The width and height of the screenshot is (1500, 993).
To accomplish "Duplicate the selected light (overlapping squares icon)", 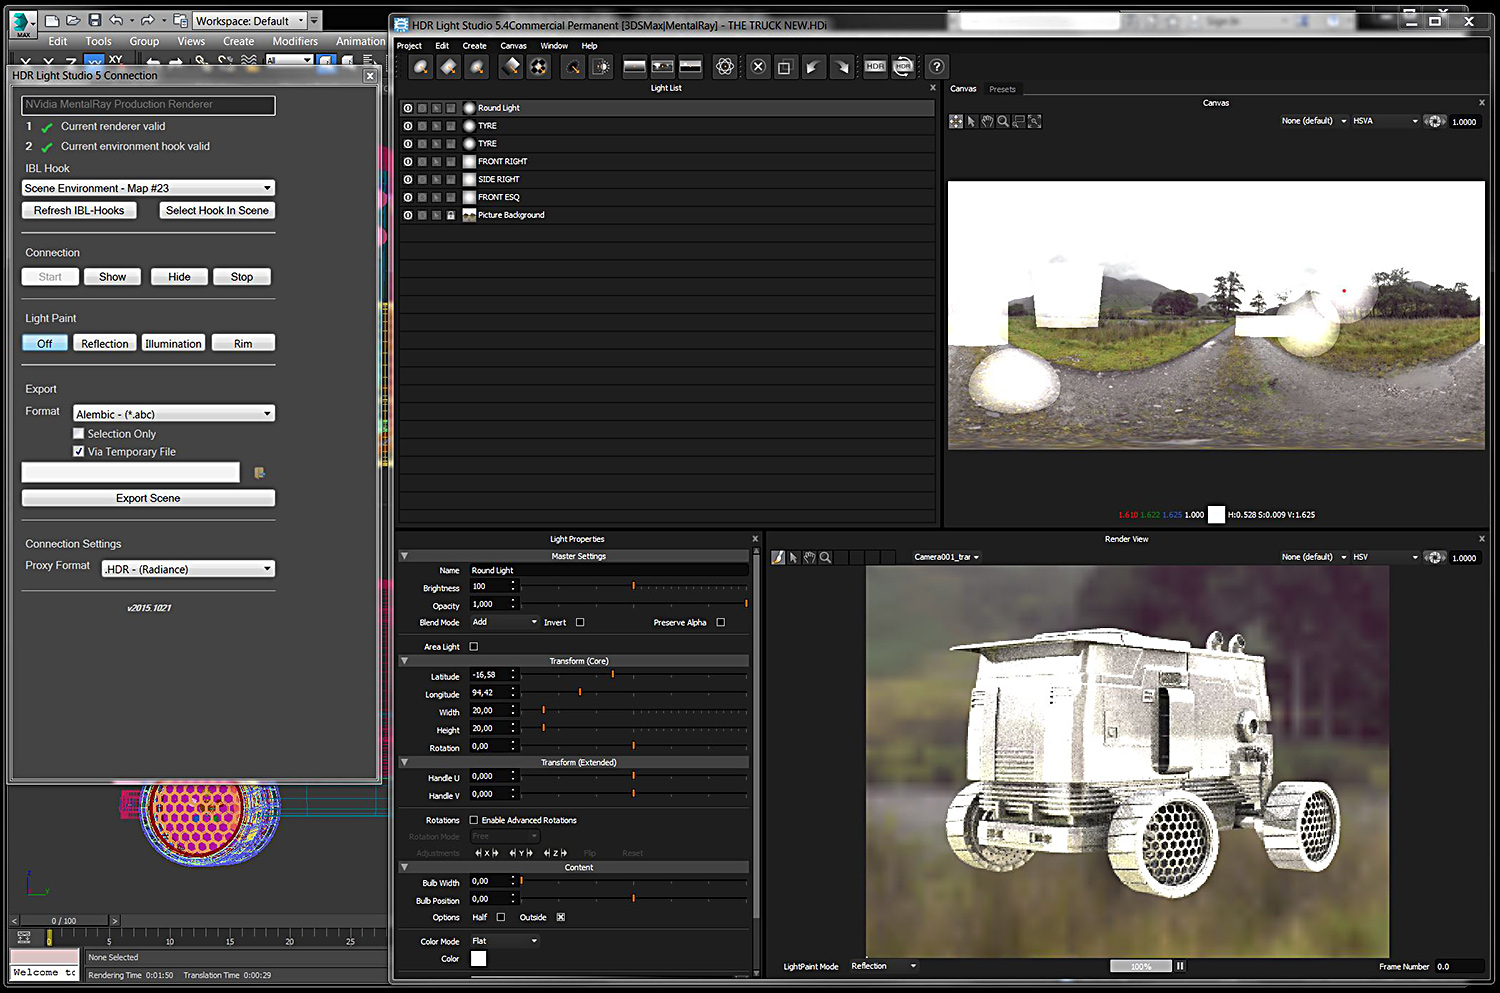I will [785, 67].
